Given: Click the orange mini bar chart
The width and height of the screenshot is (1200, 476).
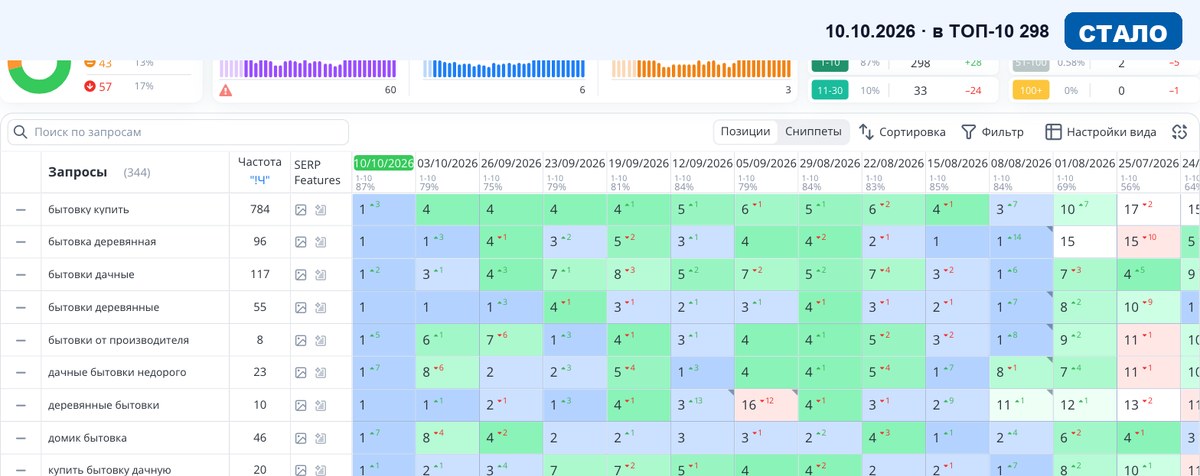Looking at the screenshot, I should coord(701,67).
